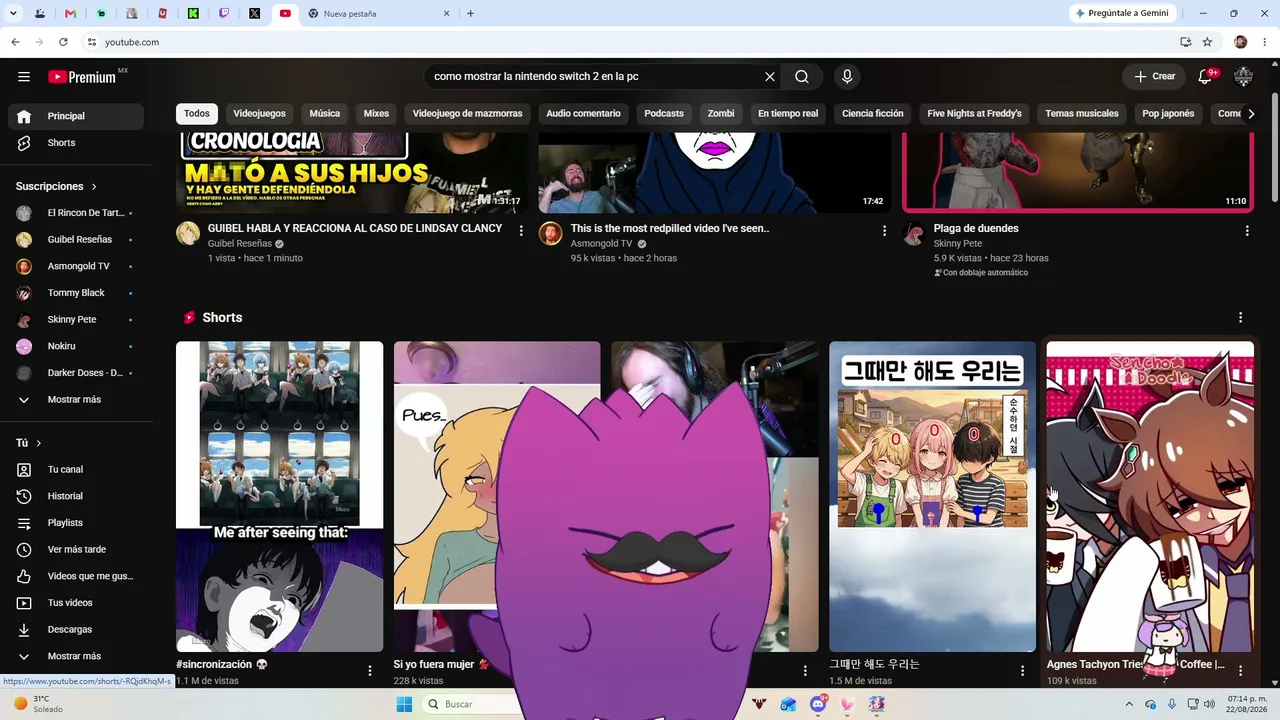1280x720 pixels.
Task: Select the Podcasts filter chip
Action: click(664, 114)
